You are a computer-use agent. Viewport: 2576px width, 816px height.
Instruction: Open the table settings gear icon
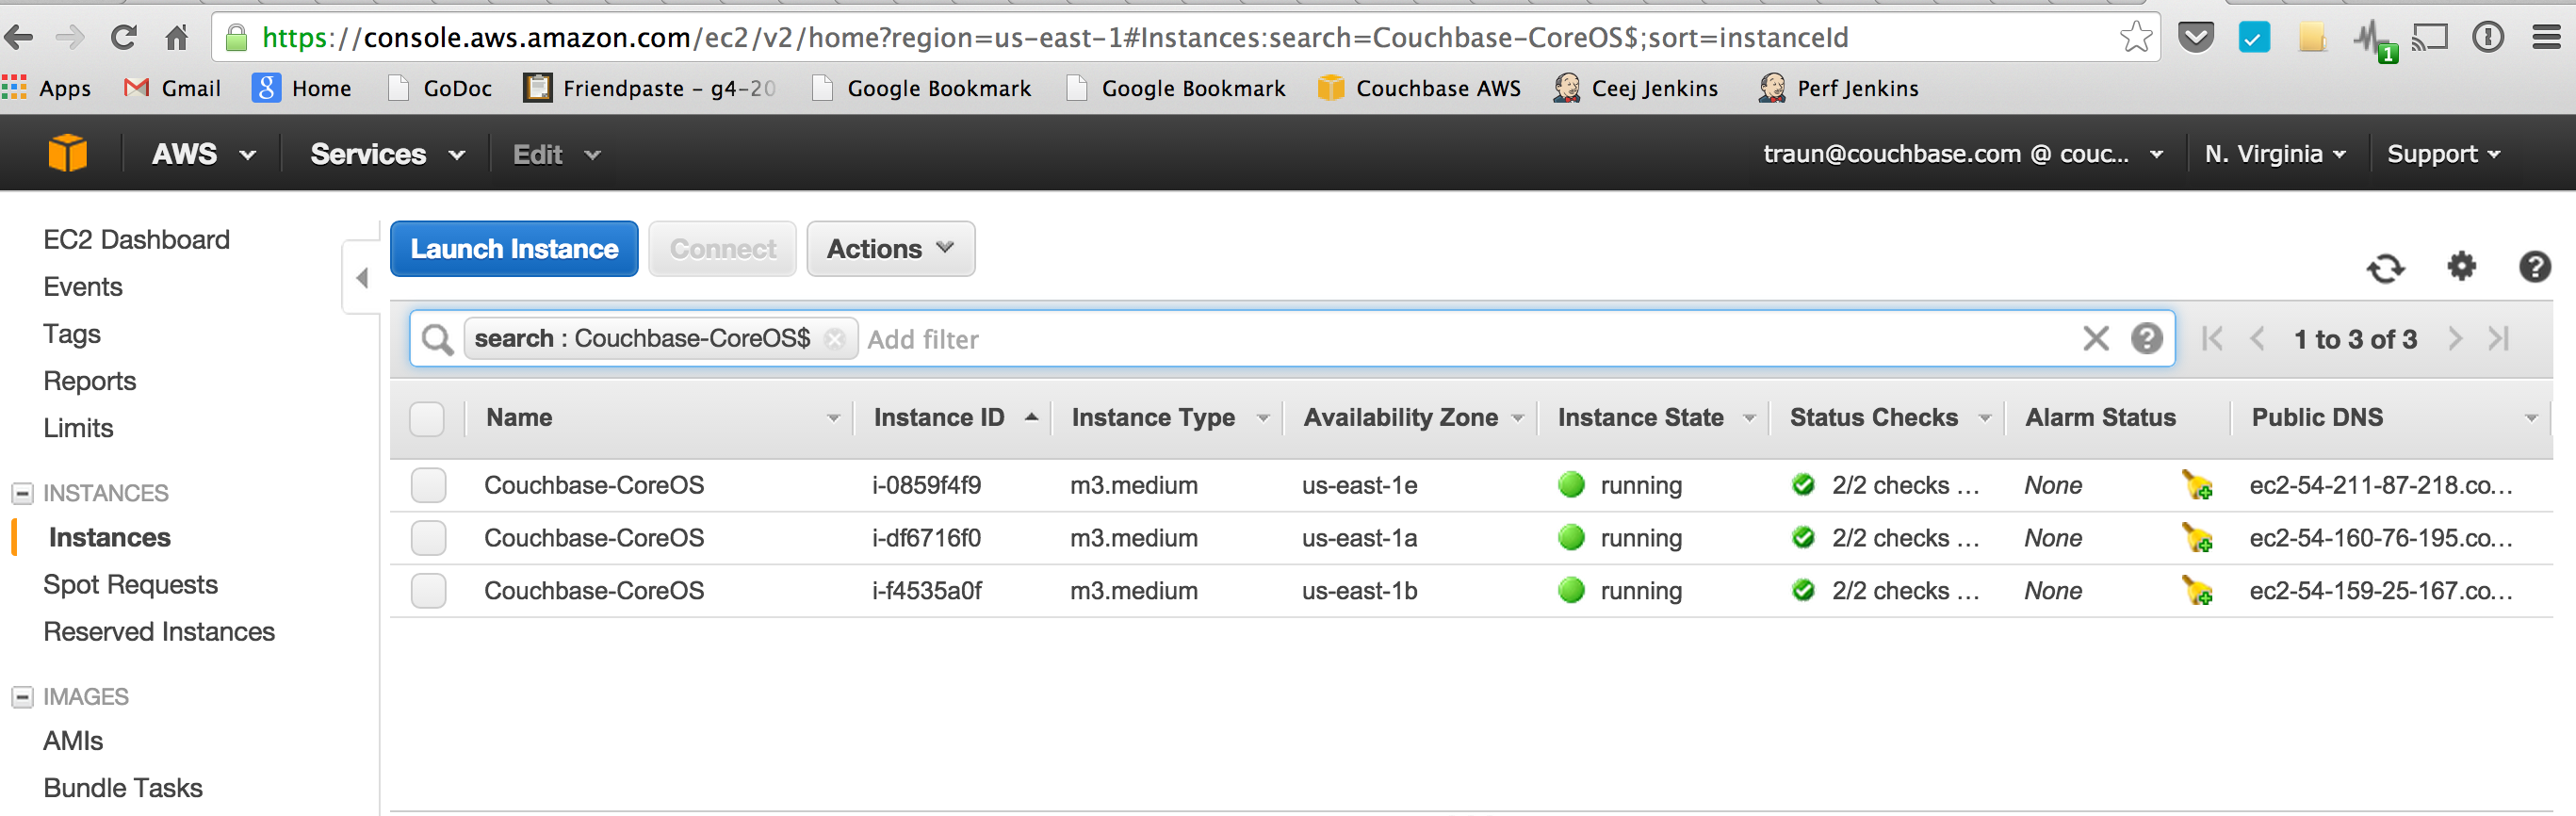[x=2461, y=267]
